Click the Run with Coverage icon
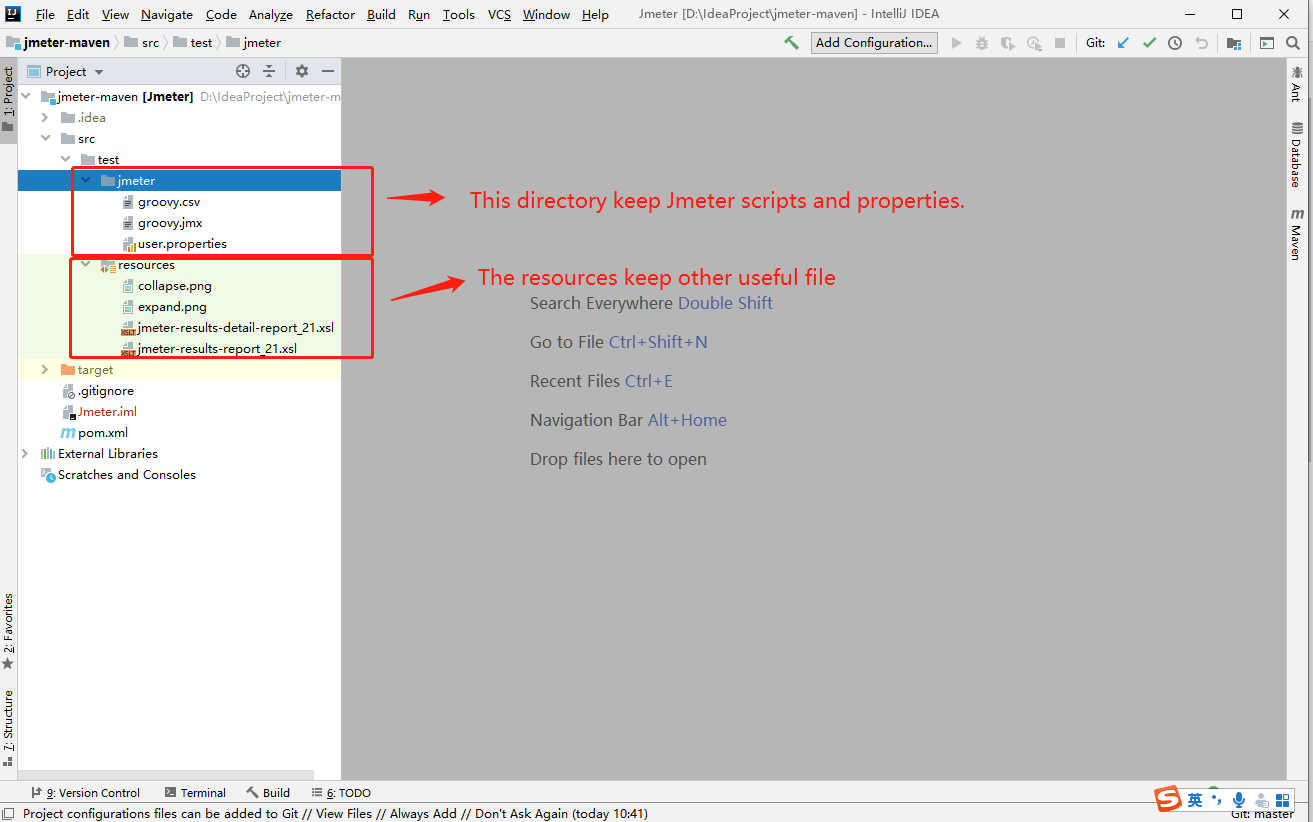 pos(1008,43)
